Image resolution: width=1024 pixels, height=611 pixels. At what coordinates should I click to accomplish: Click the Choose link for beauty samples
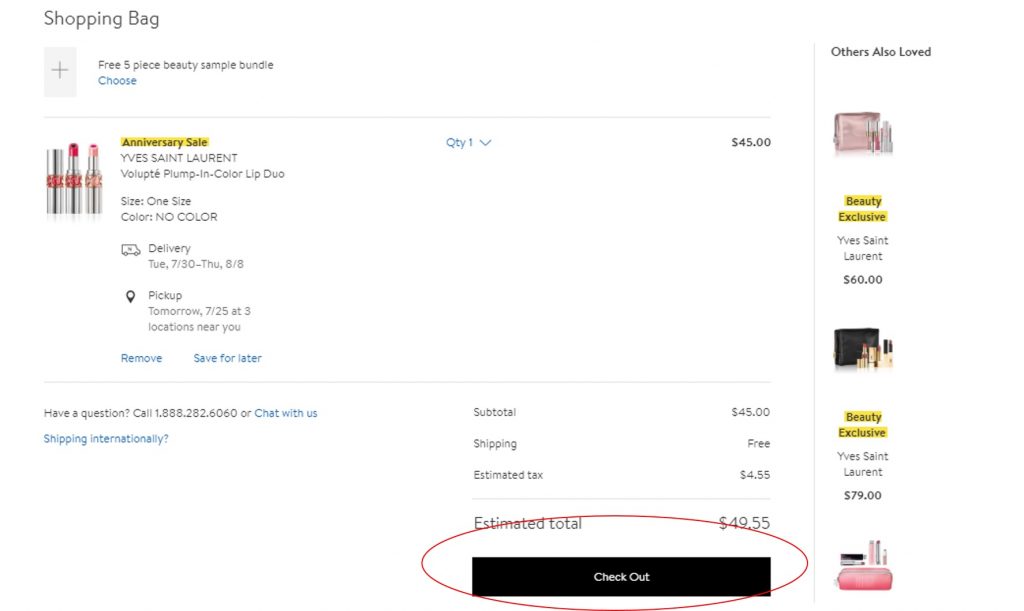117,81
